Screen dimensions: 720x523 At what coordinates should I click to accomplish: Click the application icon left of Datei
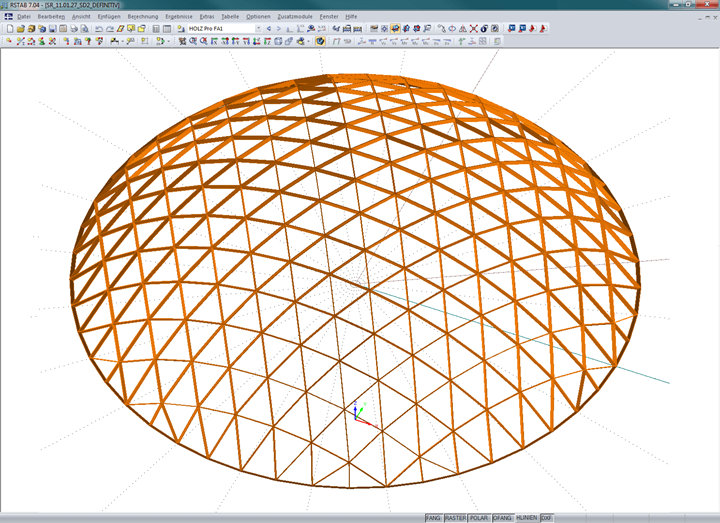point(8,17)
